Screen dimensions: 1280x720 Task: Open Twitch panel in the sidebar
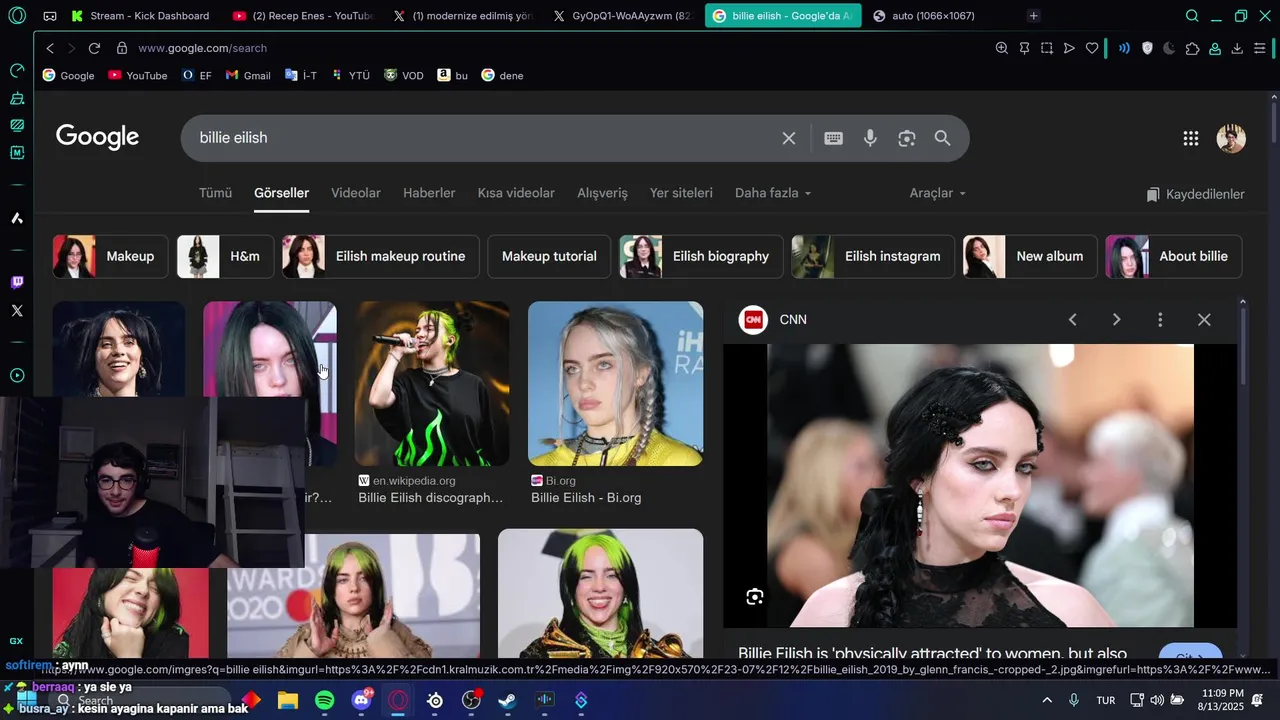point(17,283)
